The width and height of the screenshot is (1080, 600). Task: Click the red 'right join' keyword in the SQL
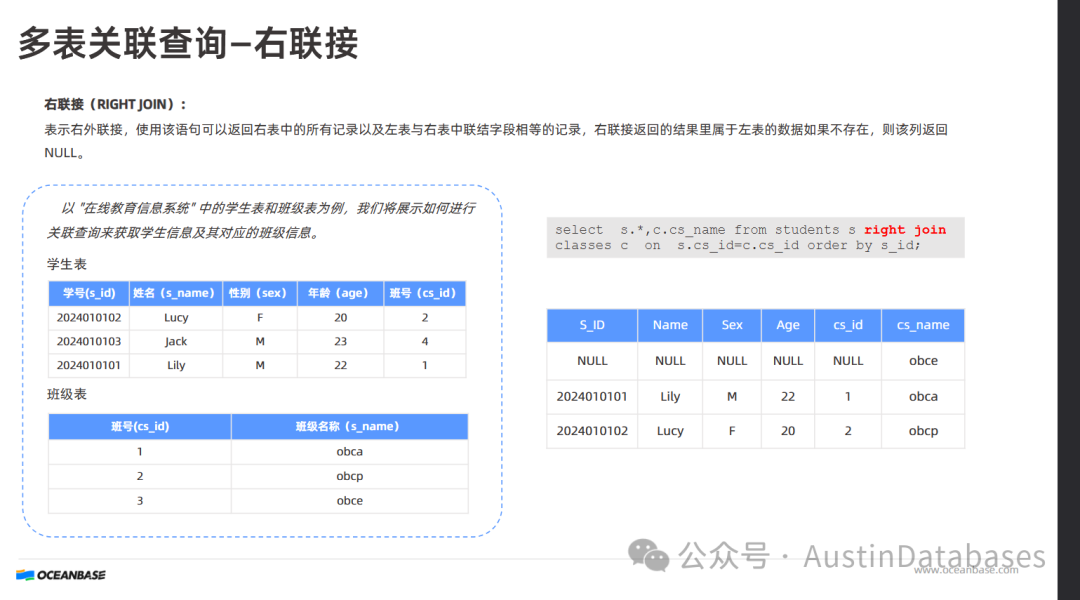(905, 230)
